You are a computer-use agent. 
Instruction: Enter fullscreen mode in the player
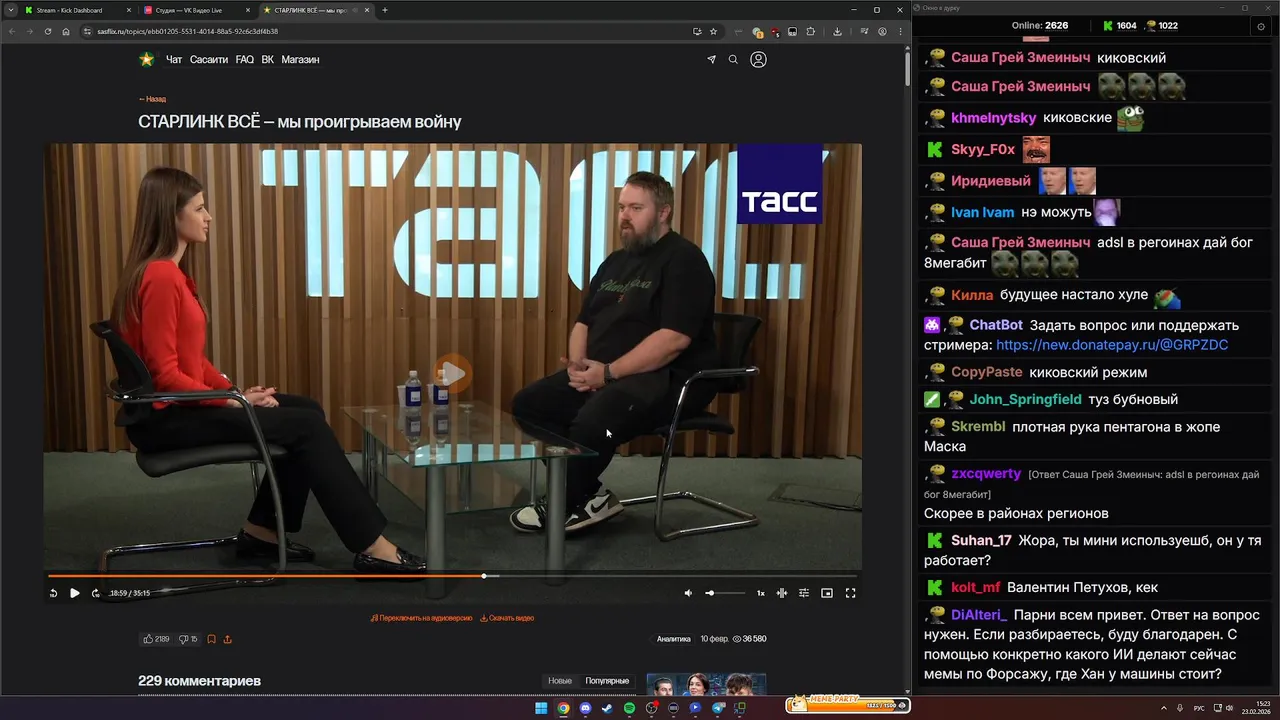(850, 593)
